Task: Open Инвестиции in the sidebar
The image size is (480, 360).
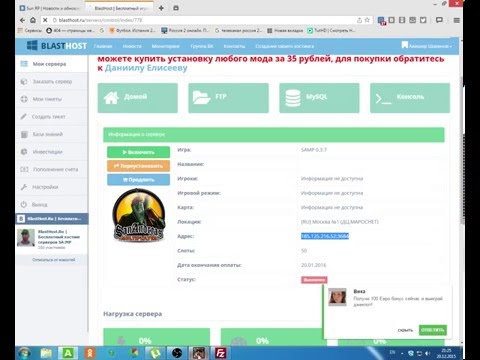Action: tap(52, 152)
